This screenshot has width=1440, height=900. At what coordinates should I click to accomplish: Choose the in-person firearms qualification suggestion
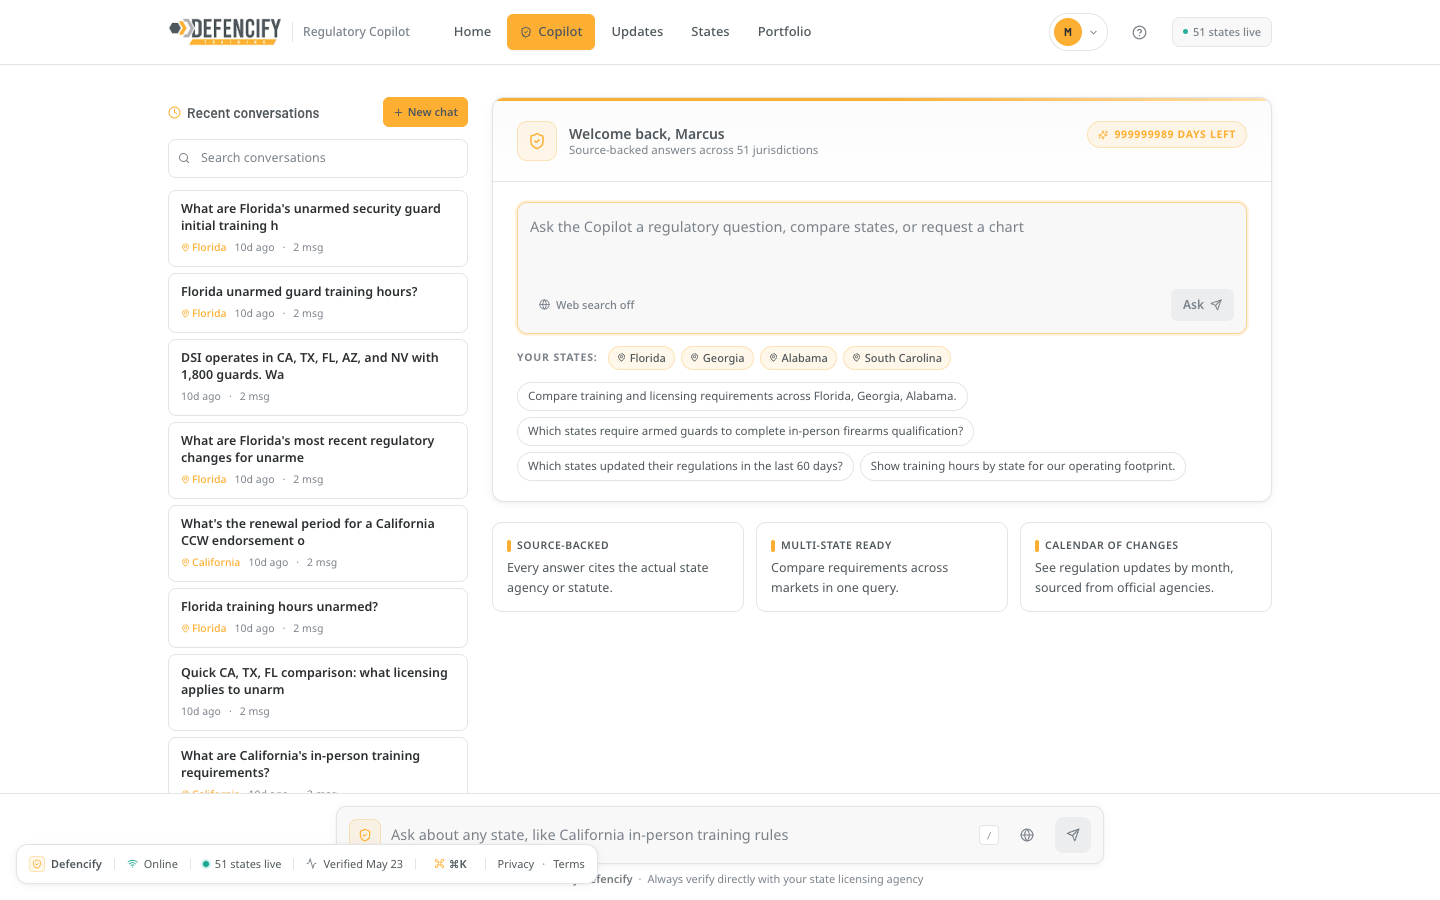coord(745,431)
